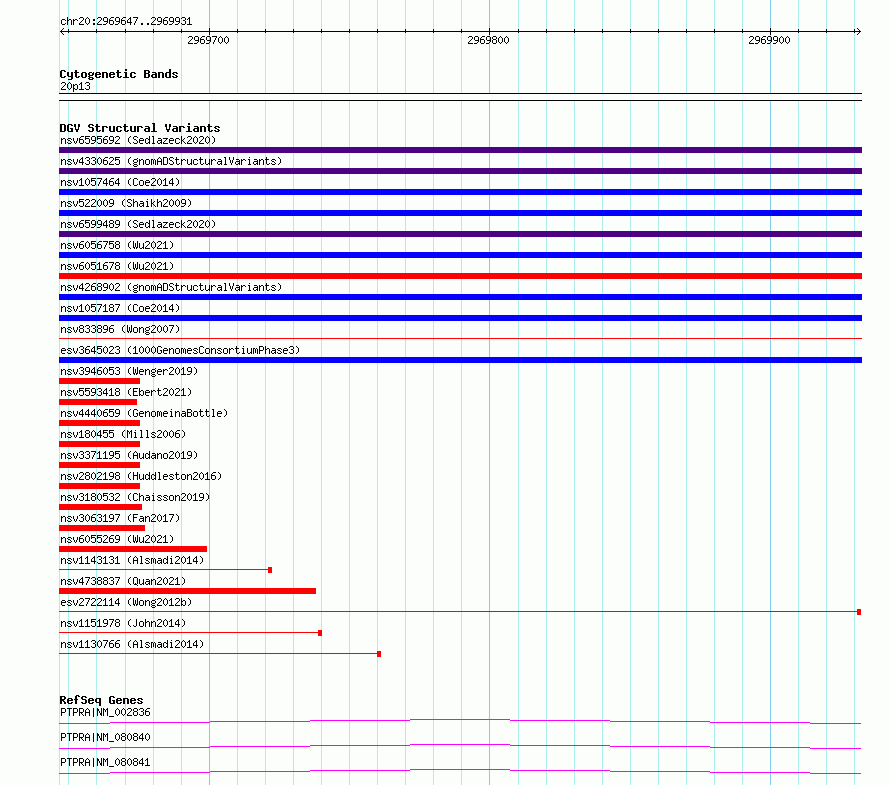Select esv2722114 (Wong2012b) label
This screenshot has height=785, width=890.
pos(126,602)
